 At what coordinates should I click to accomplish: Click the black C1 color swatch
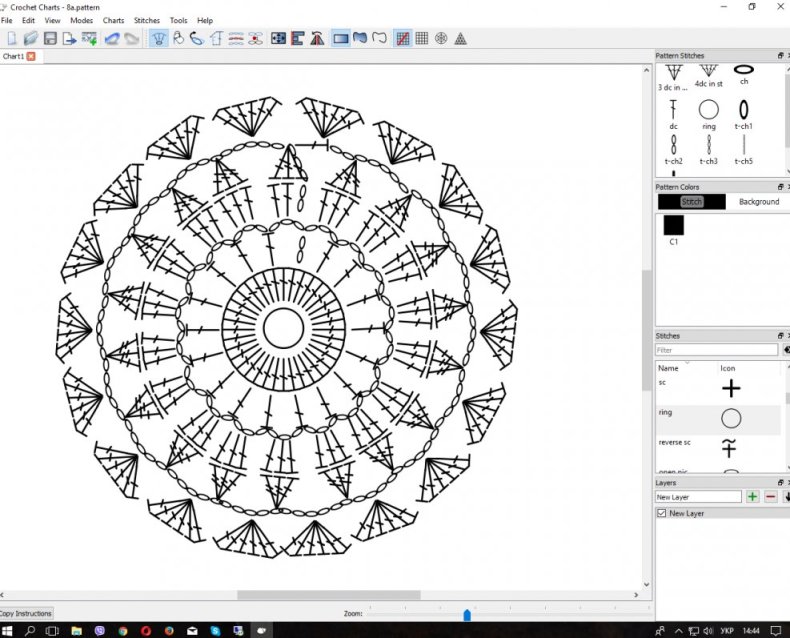click(x=673, y=226)
